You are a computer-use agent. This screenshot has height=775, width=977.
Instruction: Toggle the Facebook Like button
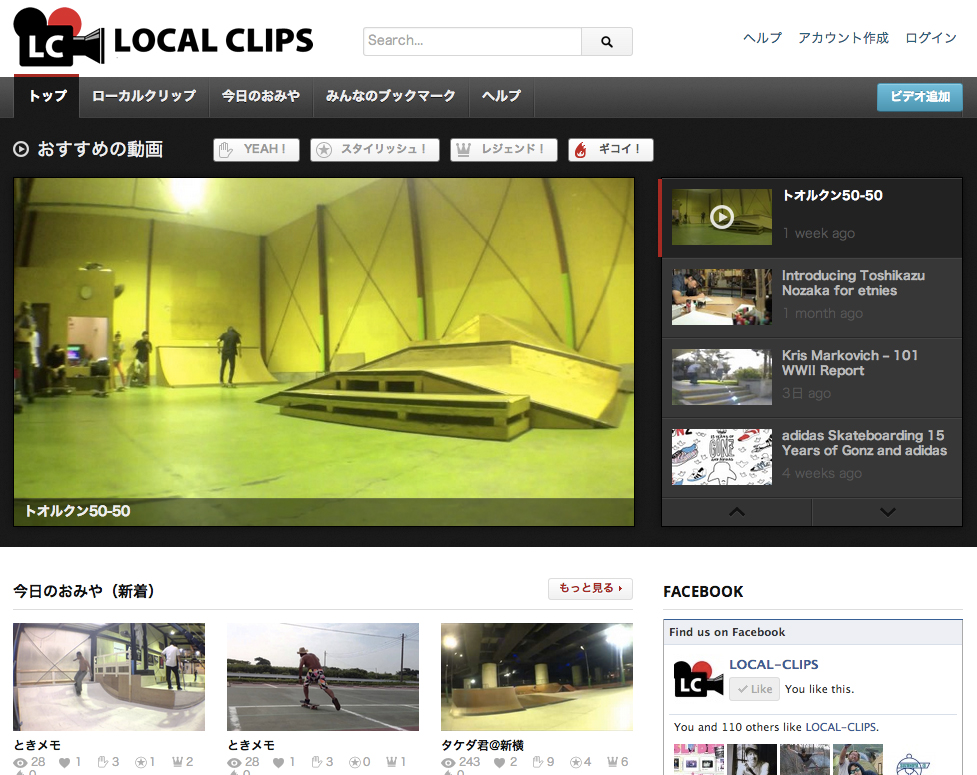753,689
